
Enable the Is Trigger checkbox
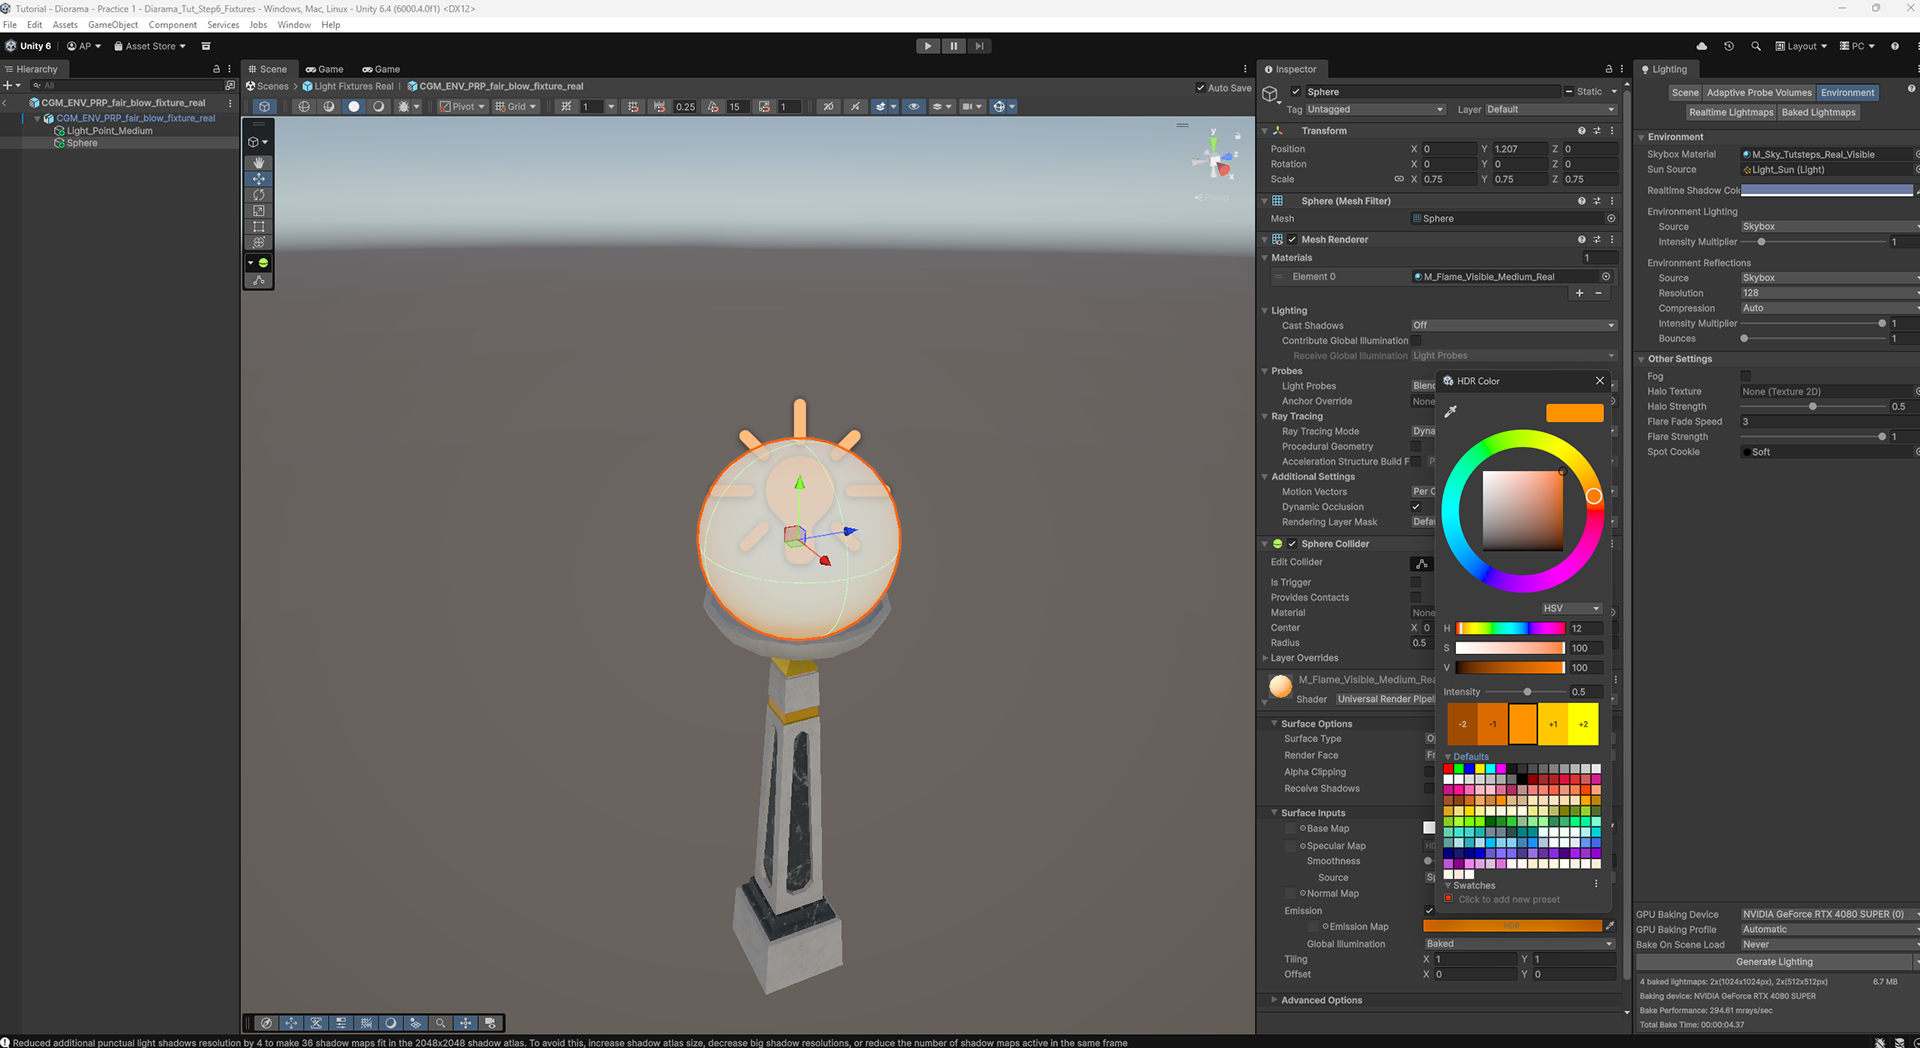click(x=1416, y=582)
